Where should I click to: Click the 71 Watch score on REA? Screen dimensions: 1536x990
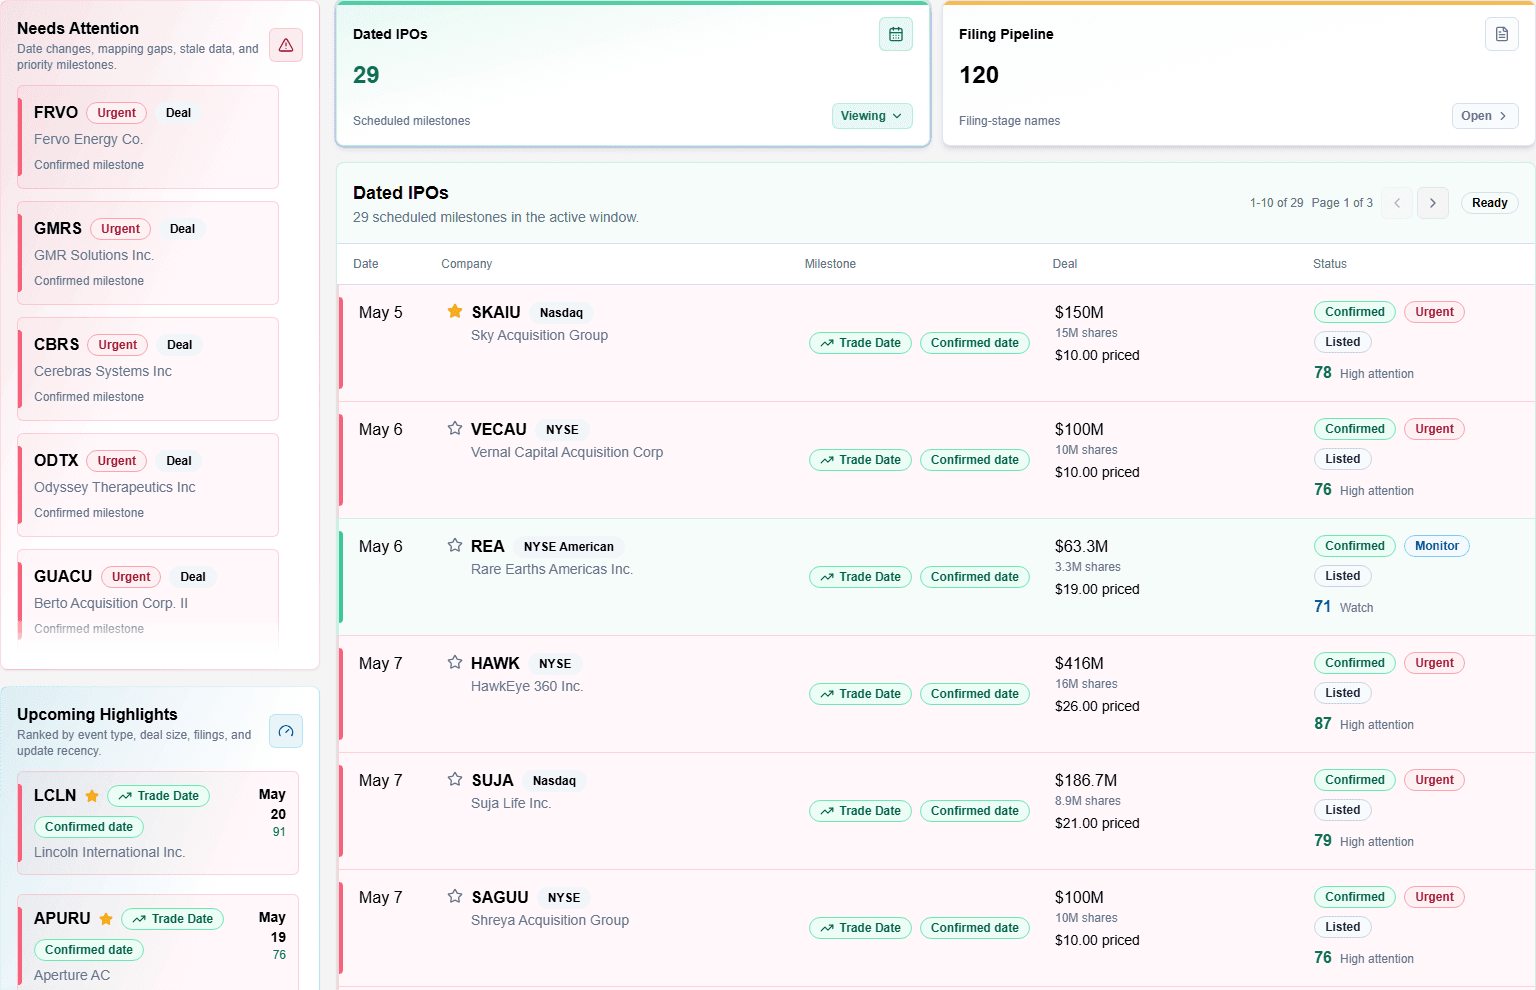pos(1344,607)
